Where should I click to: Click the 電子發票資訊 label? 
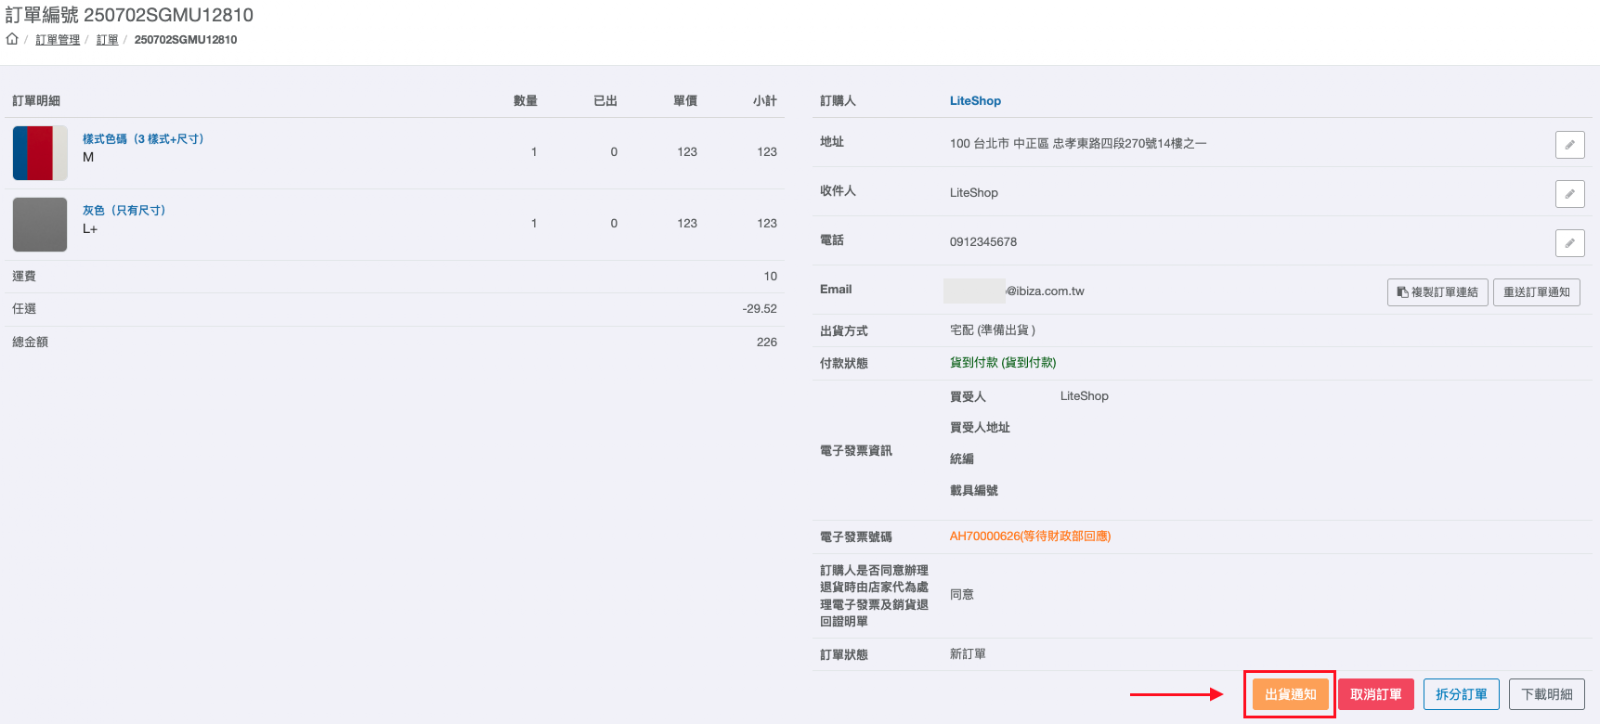[856, 451]
